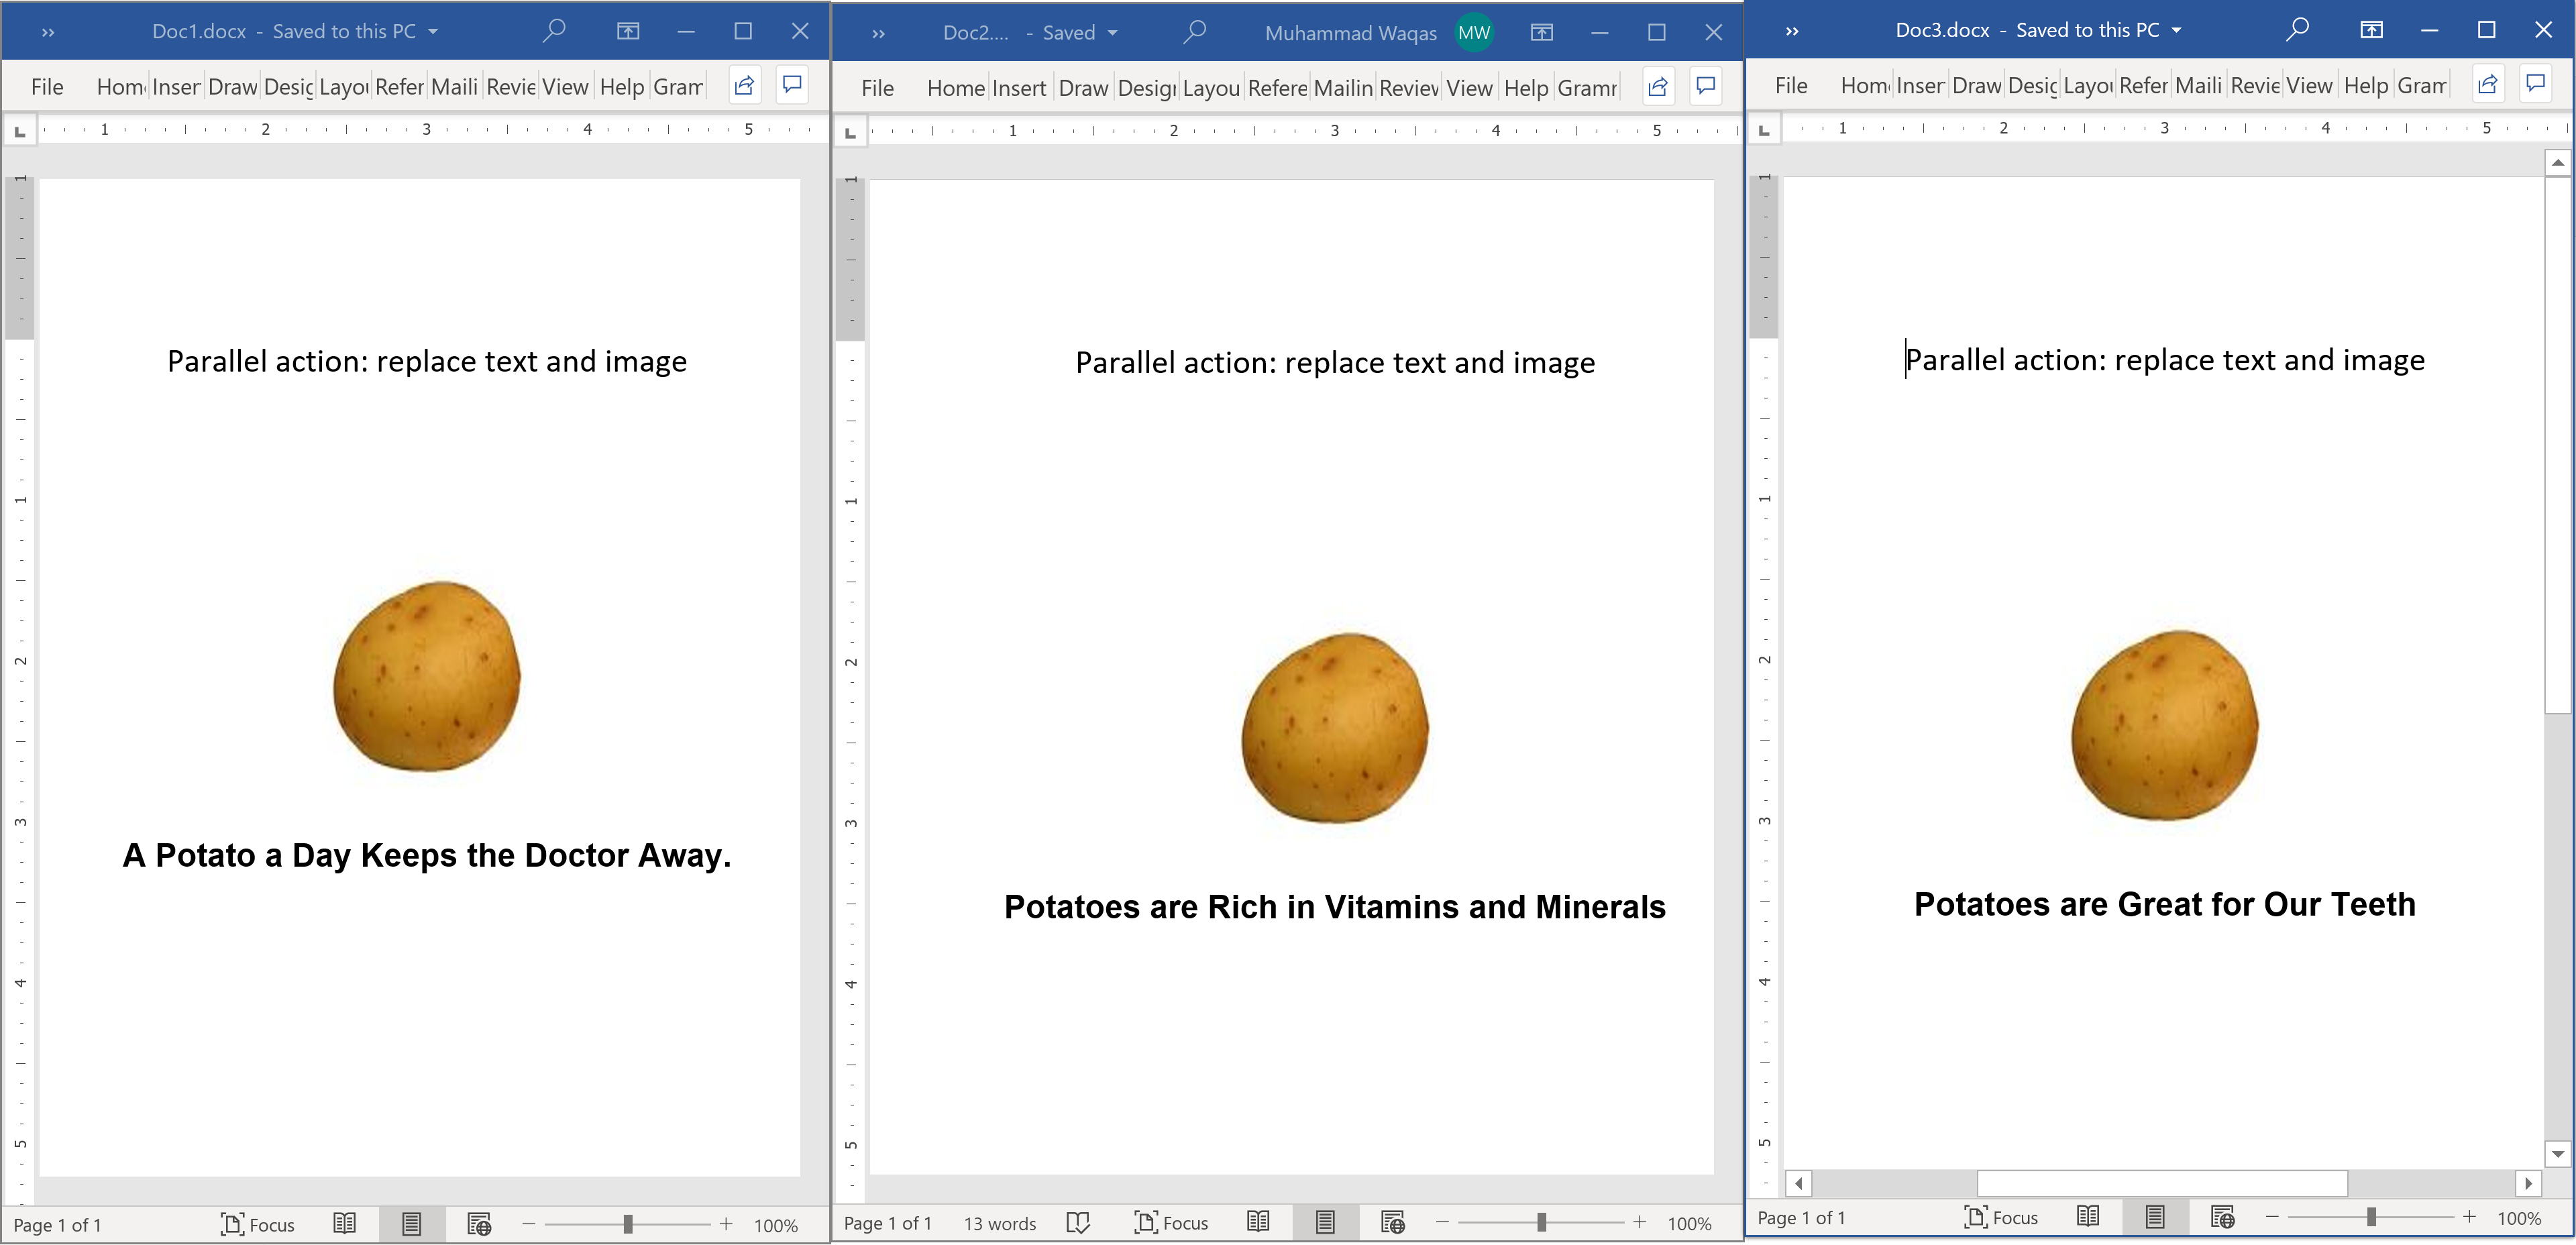Click zoom slider handle in Doc1 status bar
The image size is (2576, 1245).
[628, 1224]
